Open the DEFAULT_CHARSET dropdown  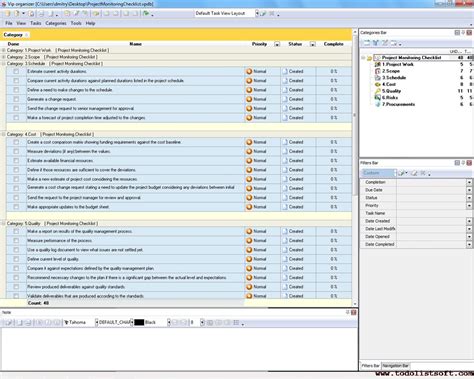click(132, 322)
